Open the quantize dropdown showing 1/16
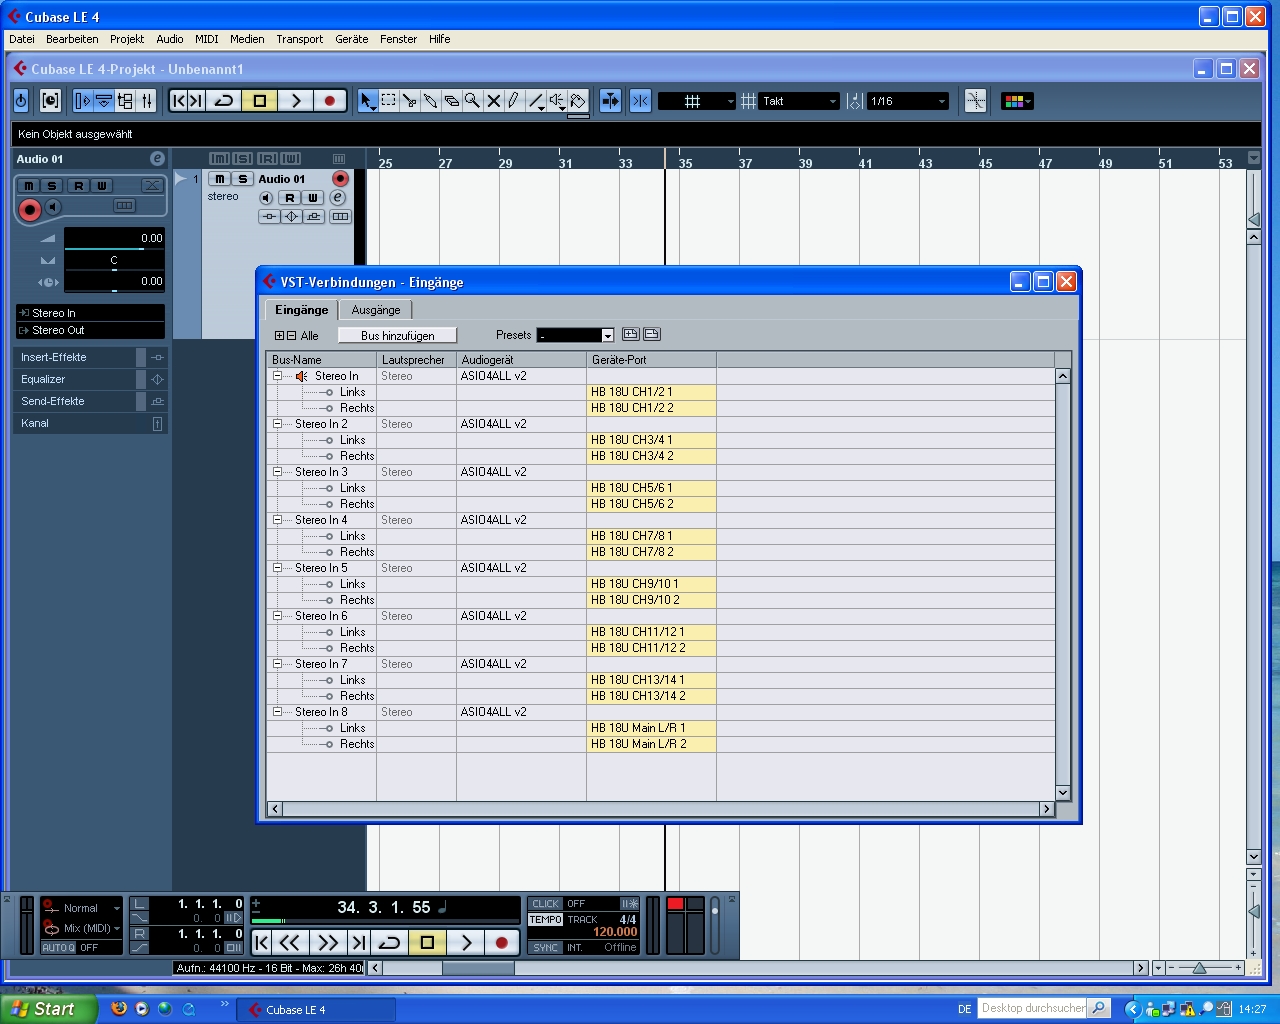 coord(908,101)
